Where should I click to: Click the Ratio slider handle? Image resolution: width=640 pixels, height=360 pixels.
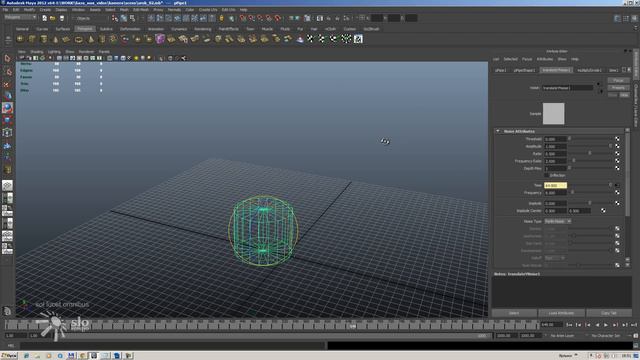pos(589,153)
